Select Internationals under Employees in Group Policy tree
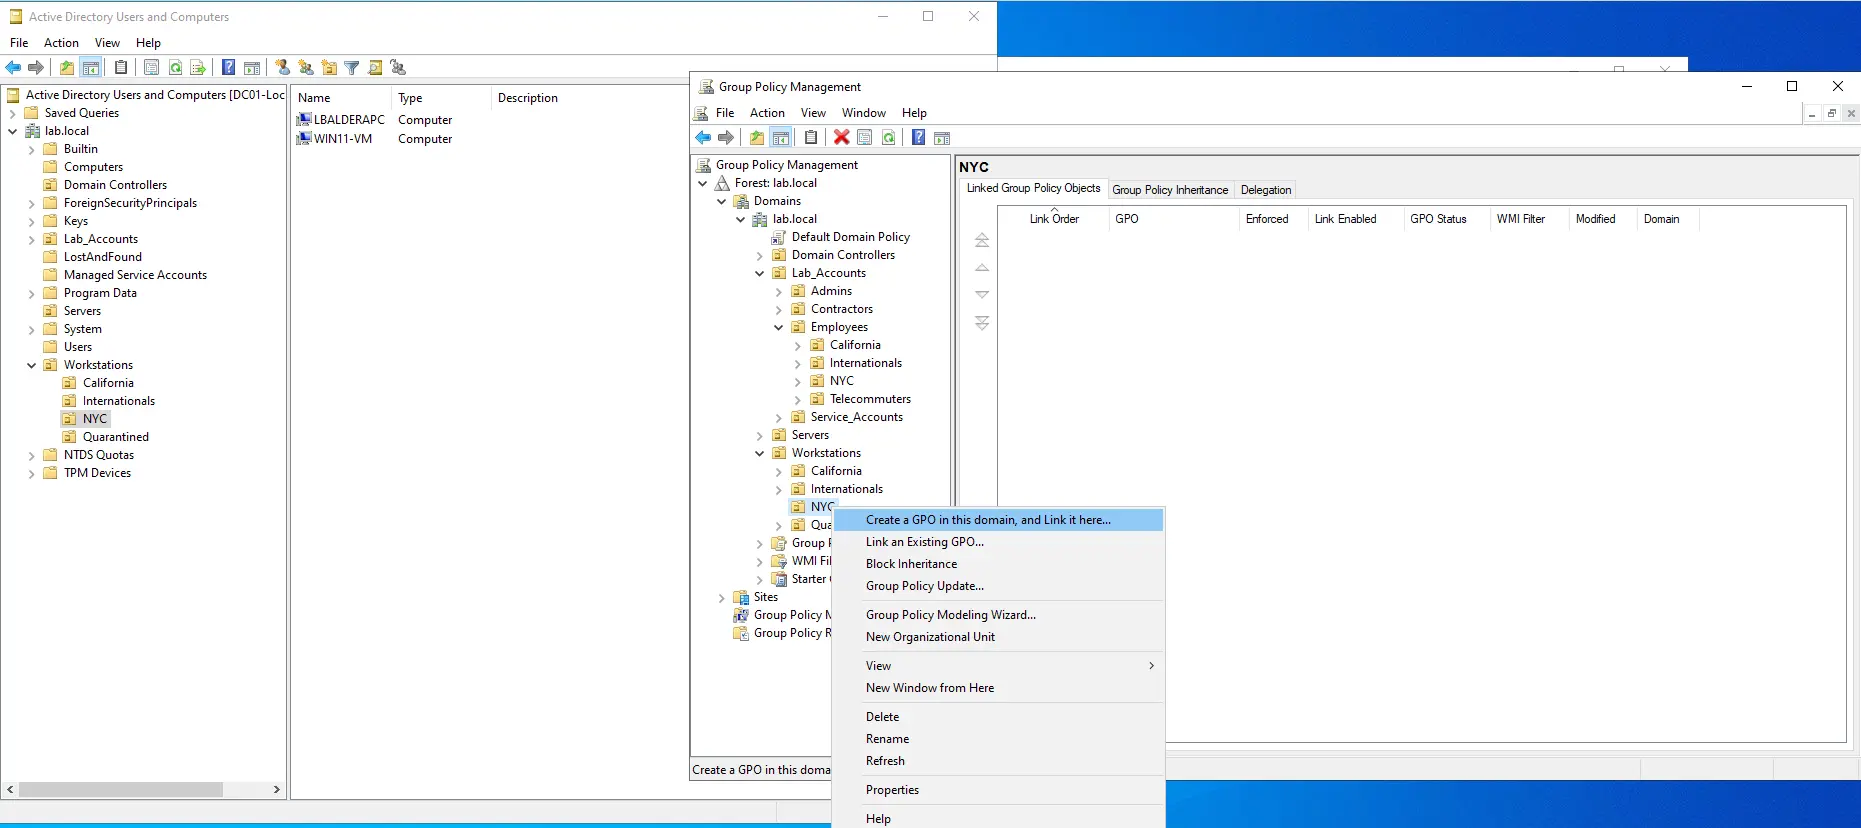This screenshot has height=828, width=1861. pyautogui.click(x=866, y=363)
